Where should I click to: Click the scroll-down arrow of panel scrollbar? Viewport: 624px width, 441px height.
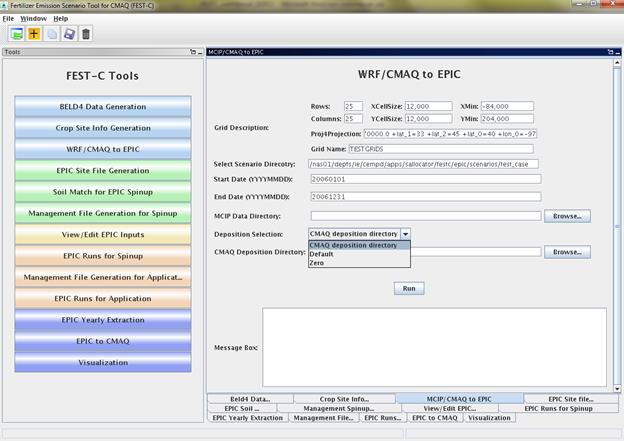coord(617,388)
